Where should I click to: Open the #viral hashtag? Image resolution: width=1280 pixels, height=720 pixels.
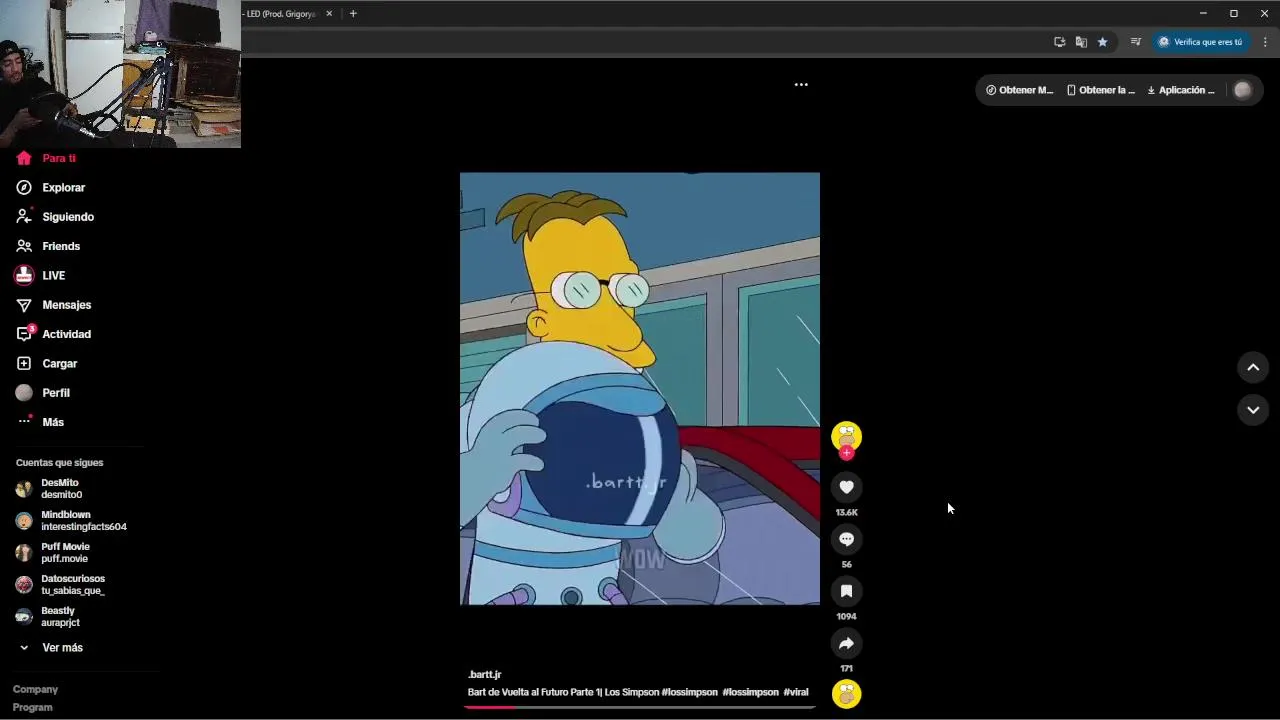pyautogui.click(x=796, y=692)
